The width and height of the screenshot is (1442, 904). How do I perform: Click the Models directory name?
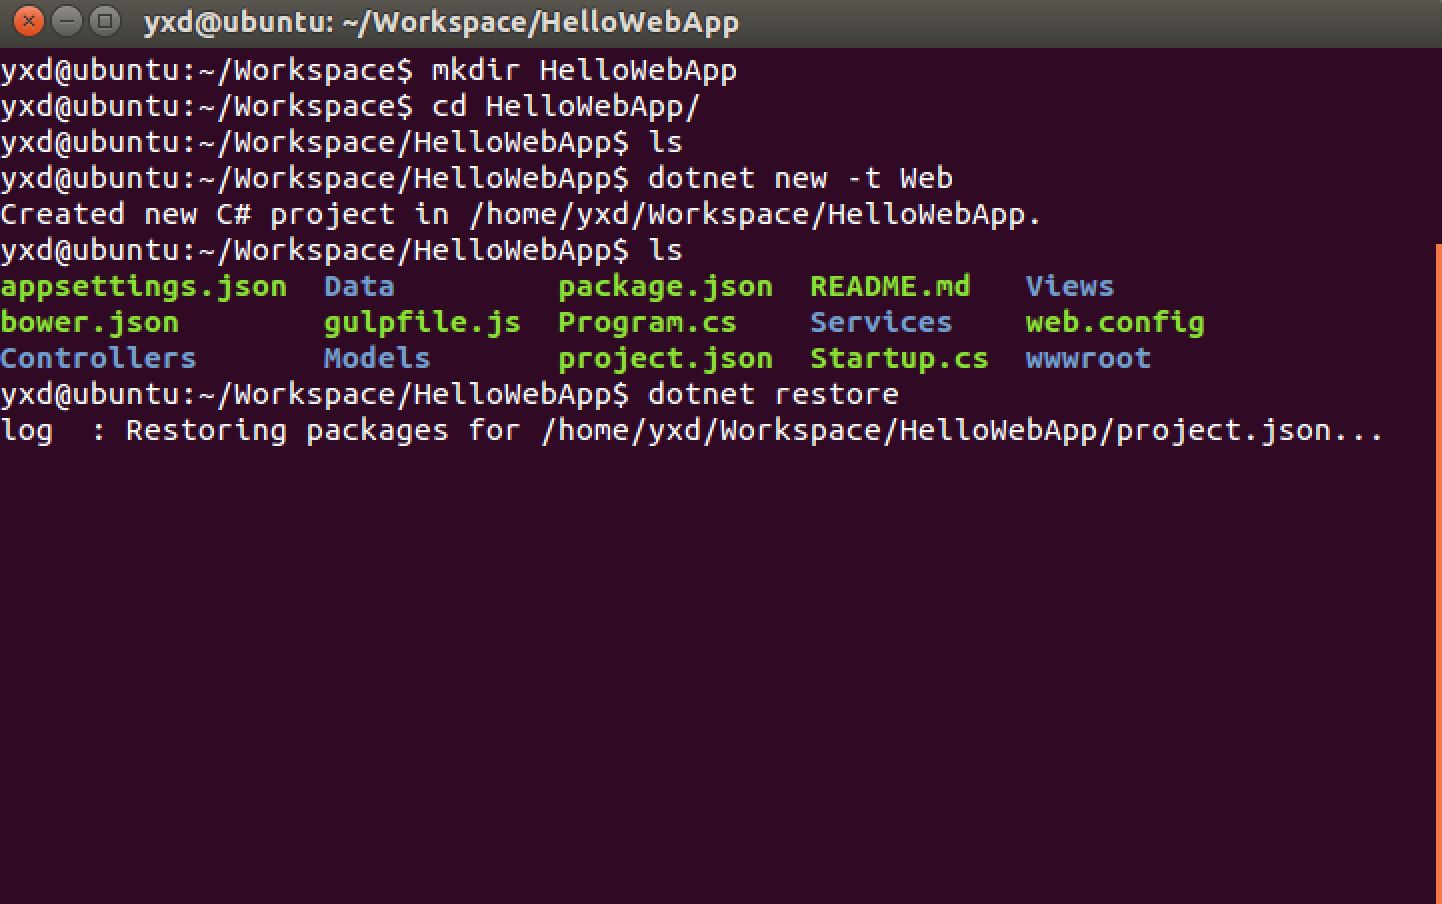pyautogui.click(x=377, y=359)
